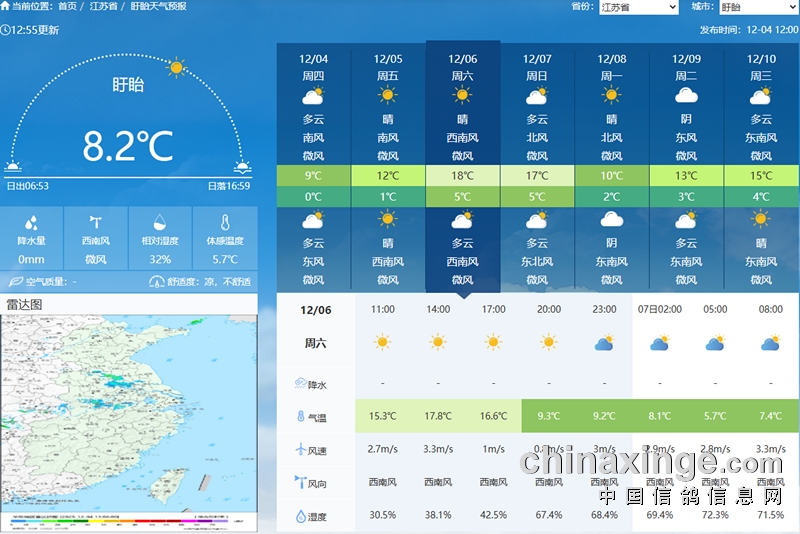
Task: Click the 空气质量 leaf icon
Action: click(x=16, y=282)
